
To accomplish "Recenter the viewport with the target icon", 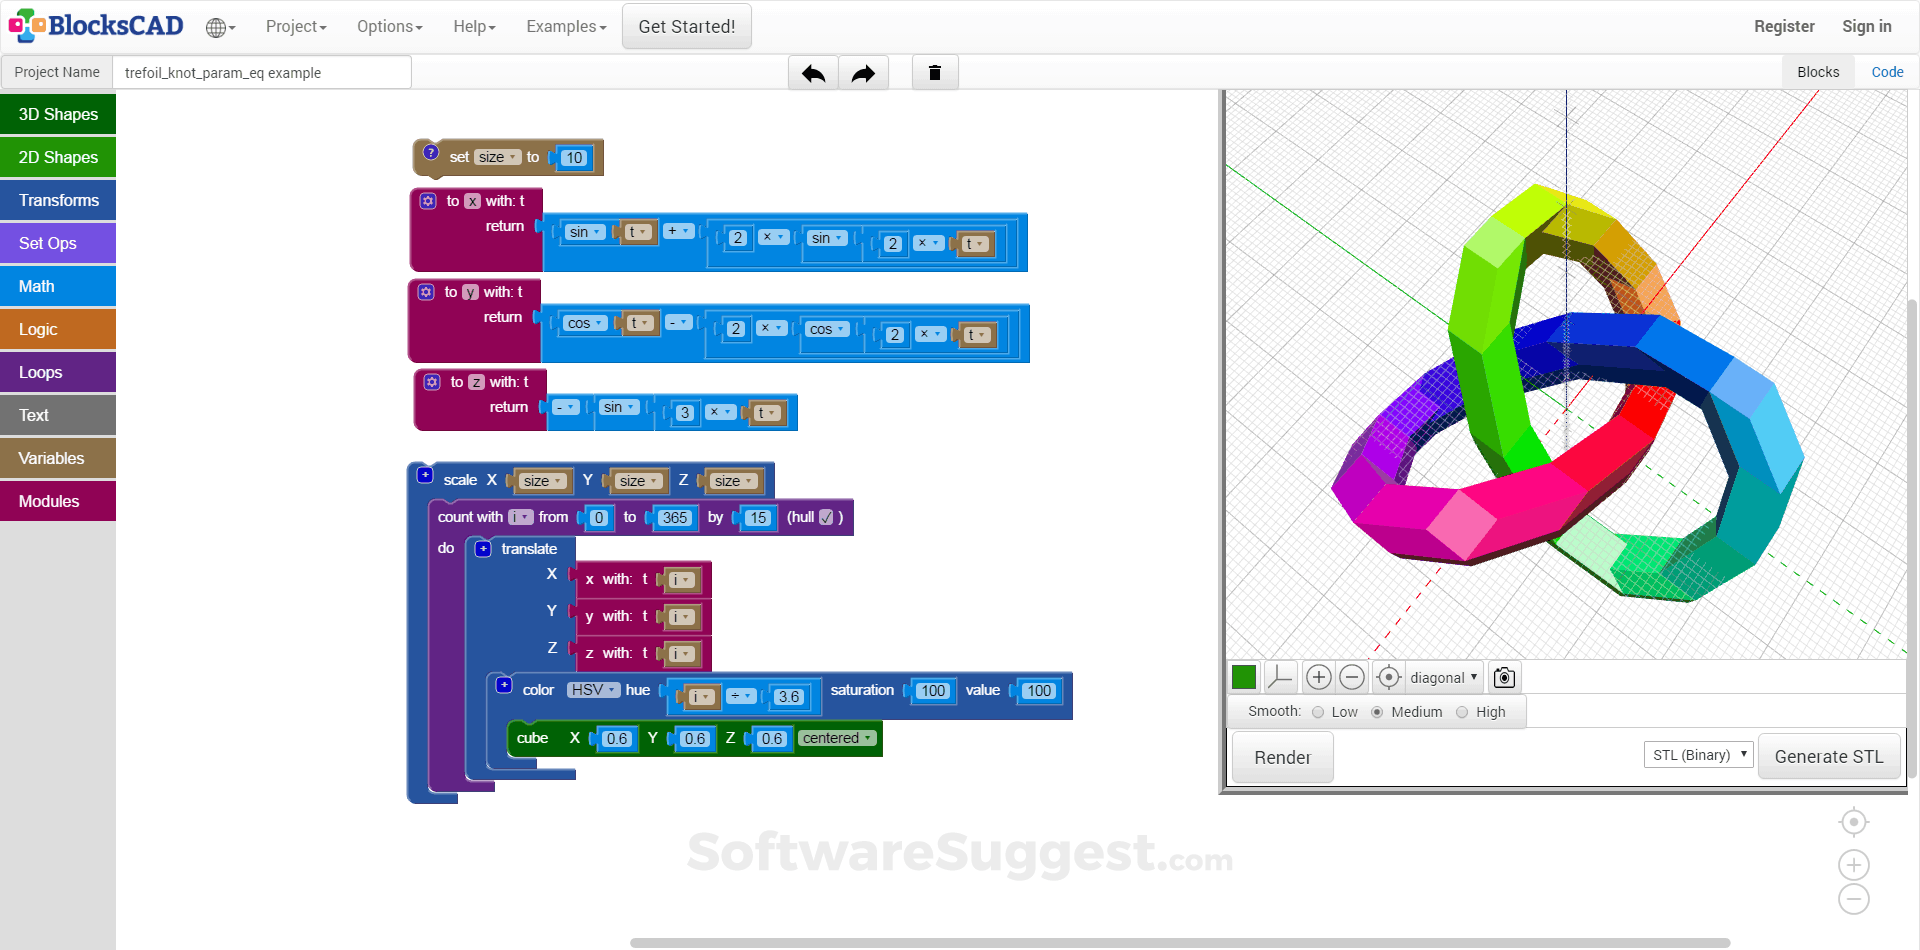I will pyautogui.click(x=1388, y=677).
